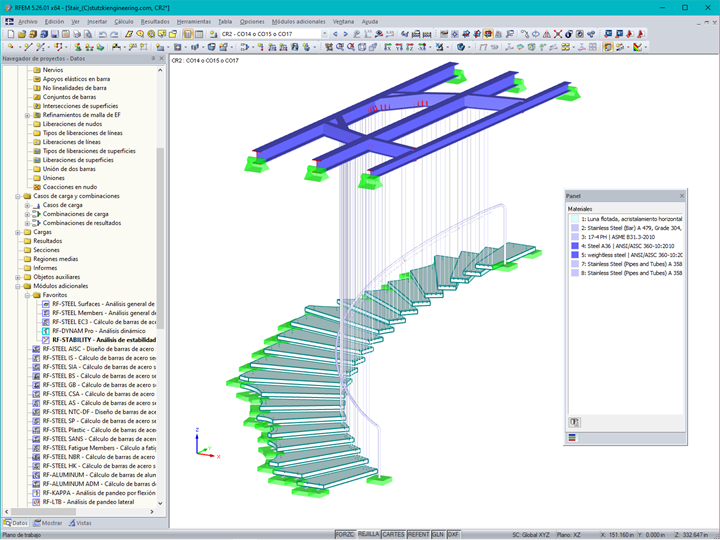Image resolution: width=720 pixels, height=540 pixels.
Task: Click Steel A36 material color swatch
Action: coord(574,246)
